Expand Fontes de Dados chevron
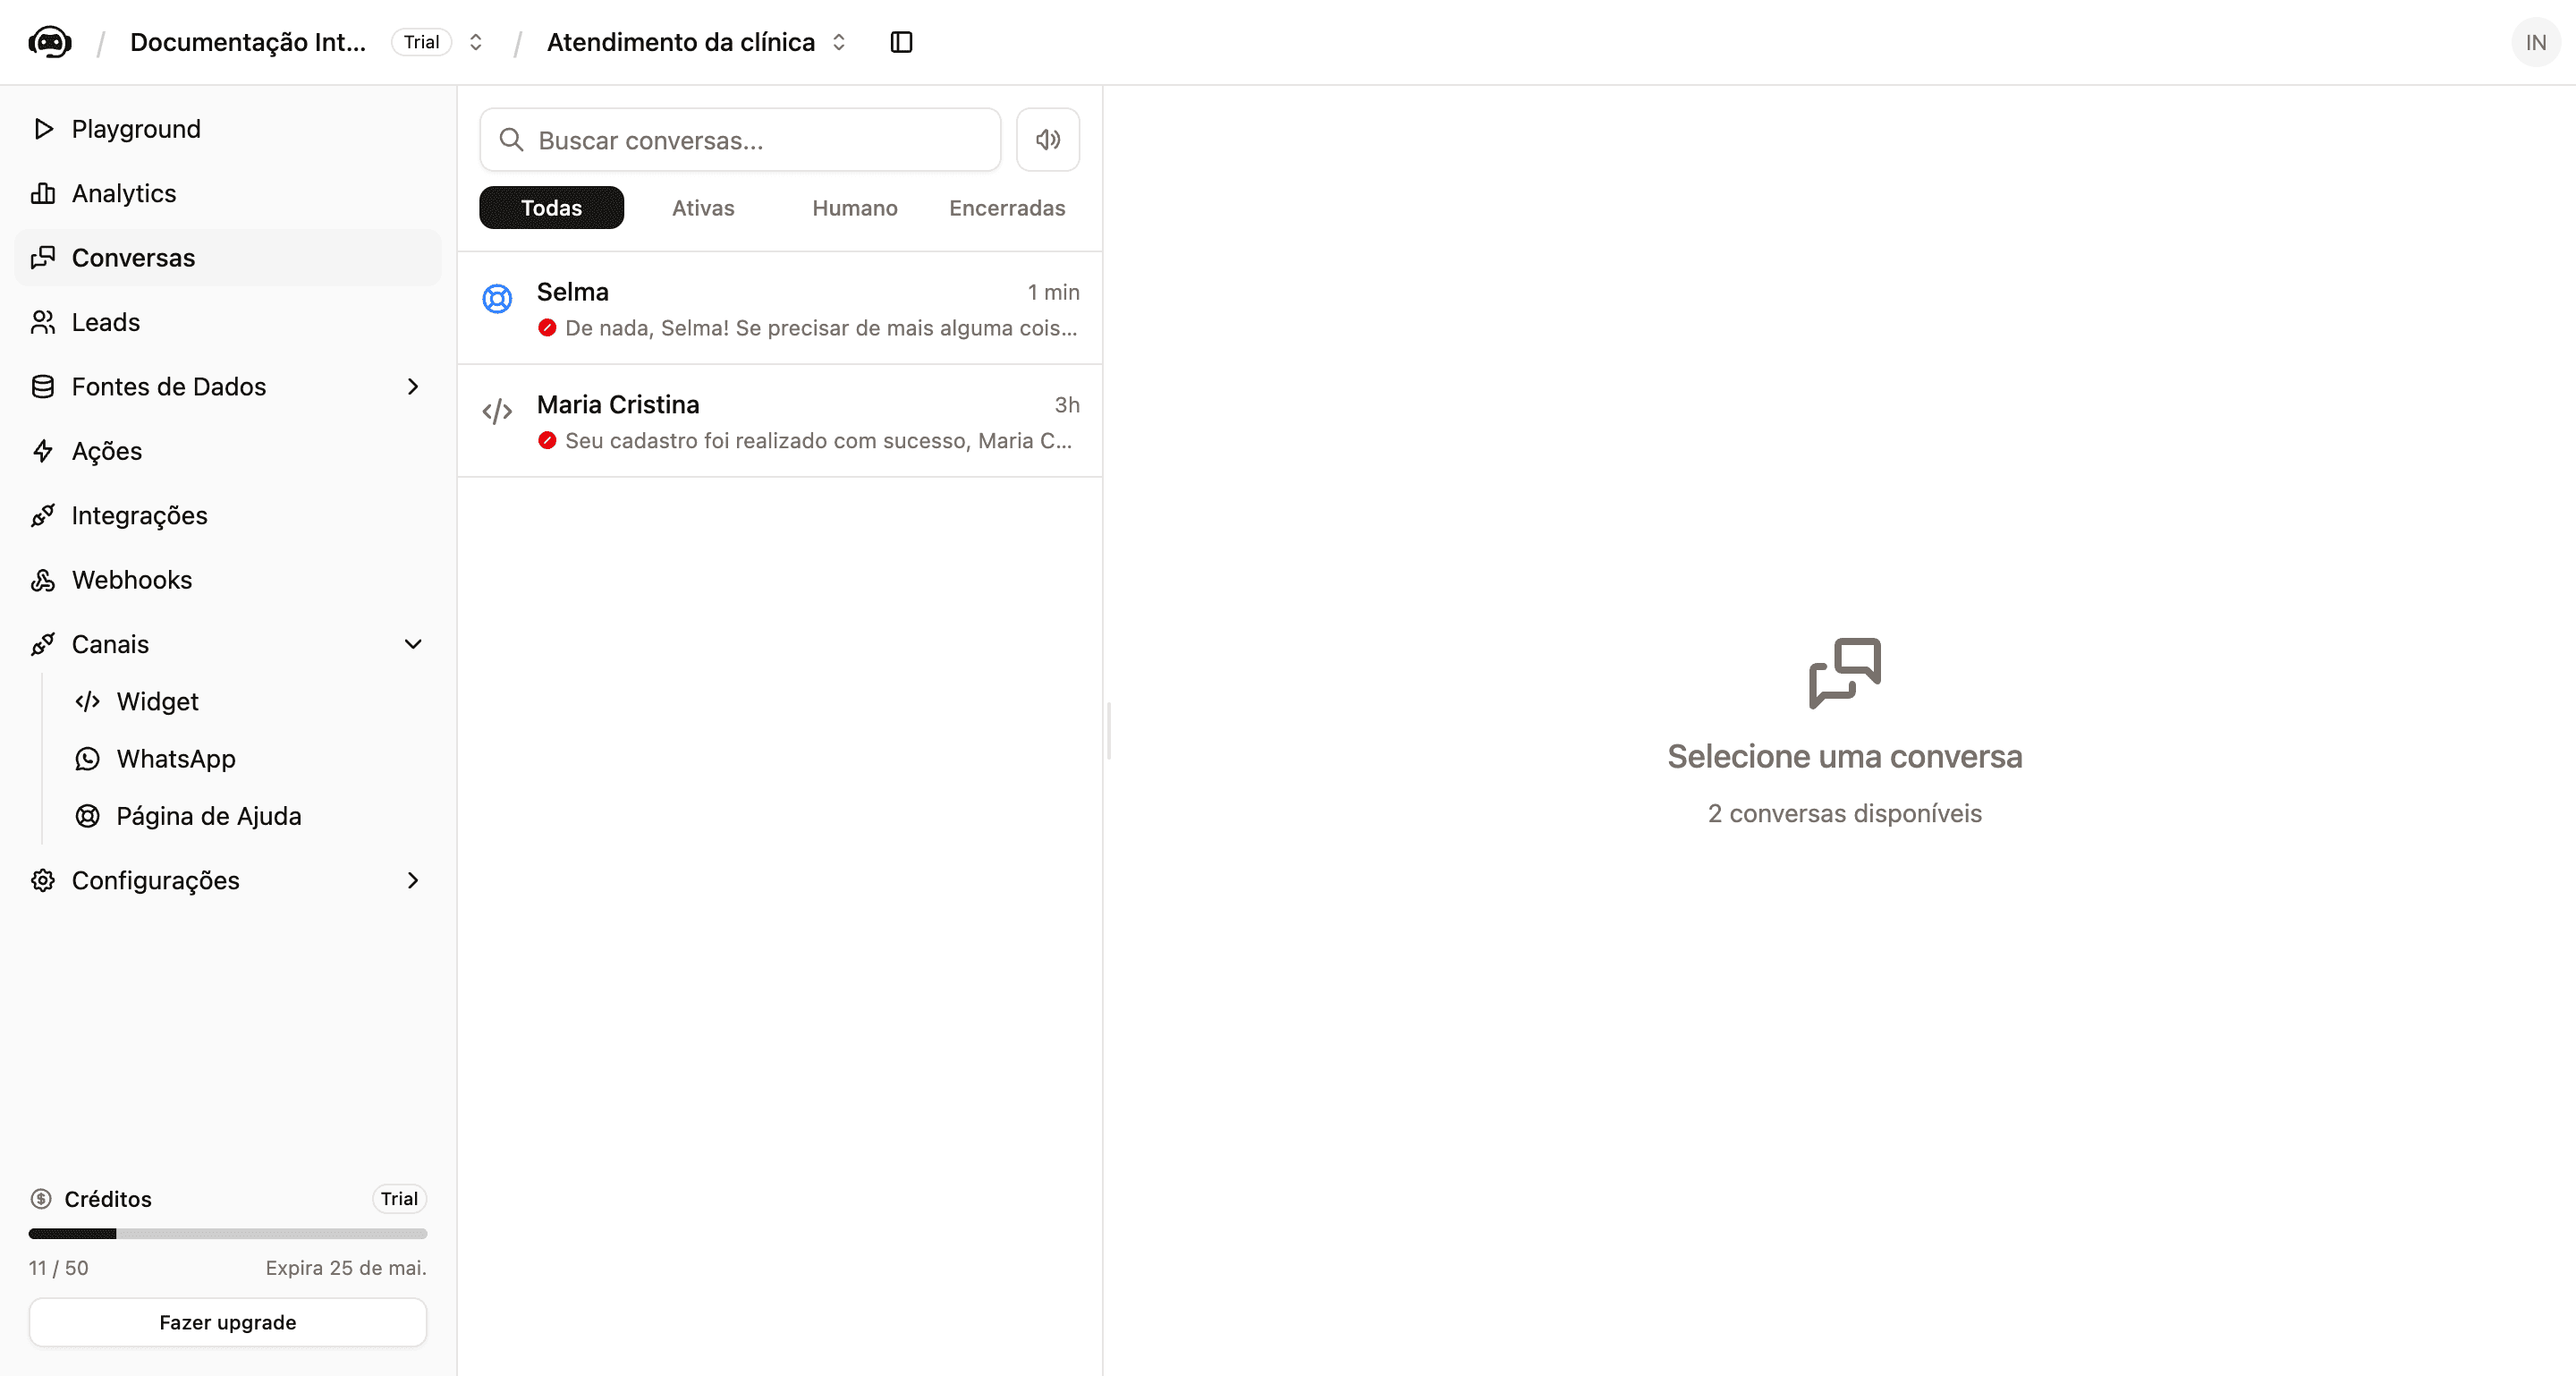Viewport: 2576px width, 1376px height. 413,387
